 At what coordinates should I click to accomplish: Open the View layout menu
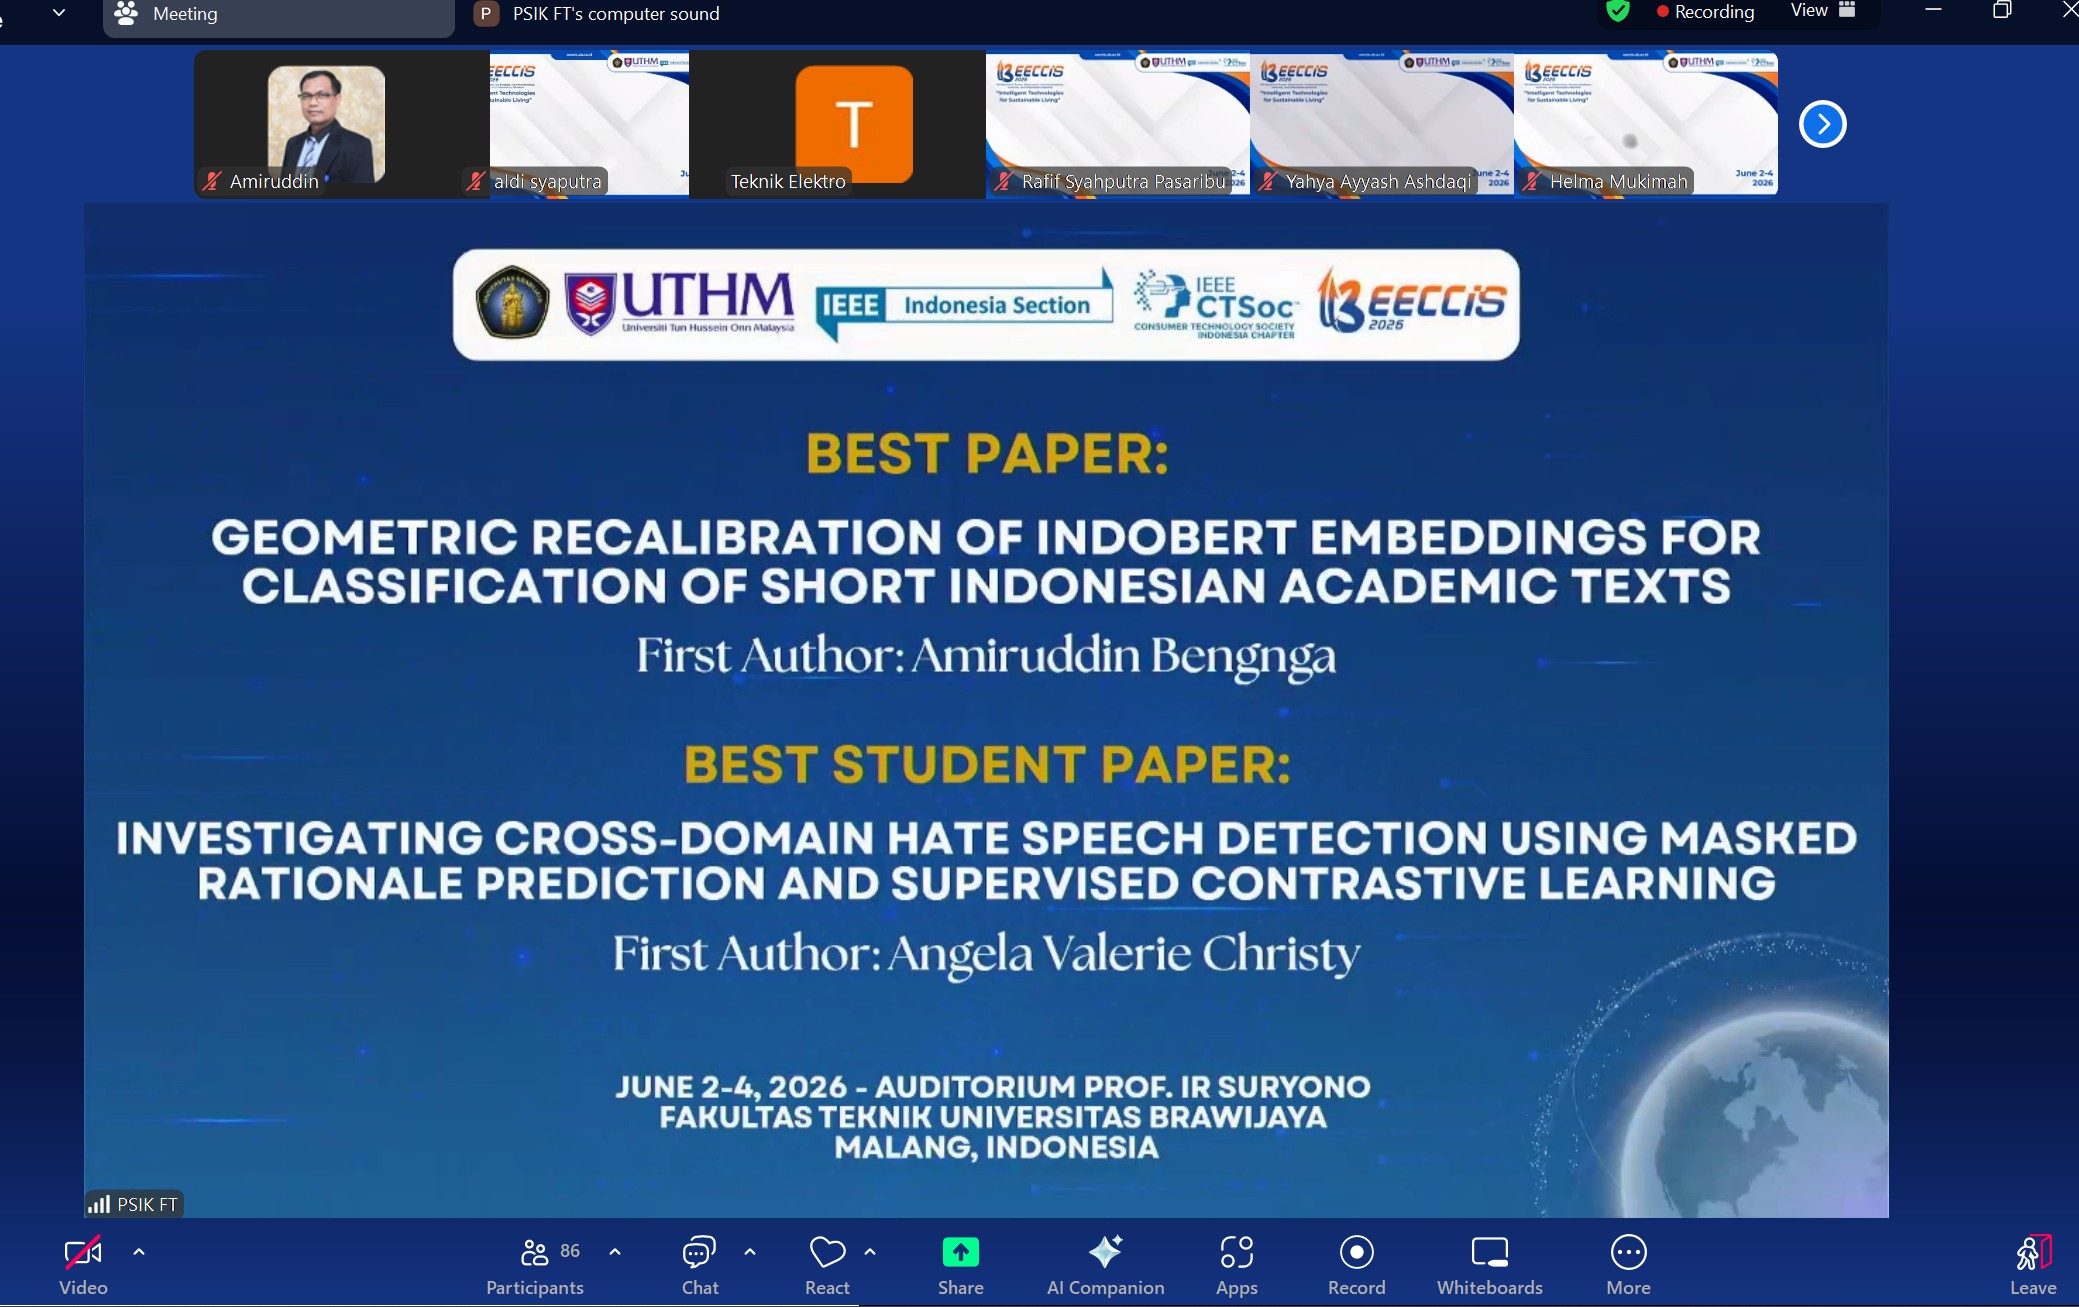click(1823, 11)
